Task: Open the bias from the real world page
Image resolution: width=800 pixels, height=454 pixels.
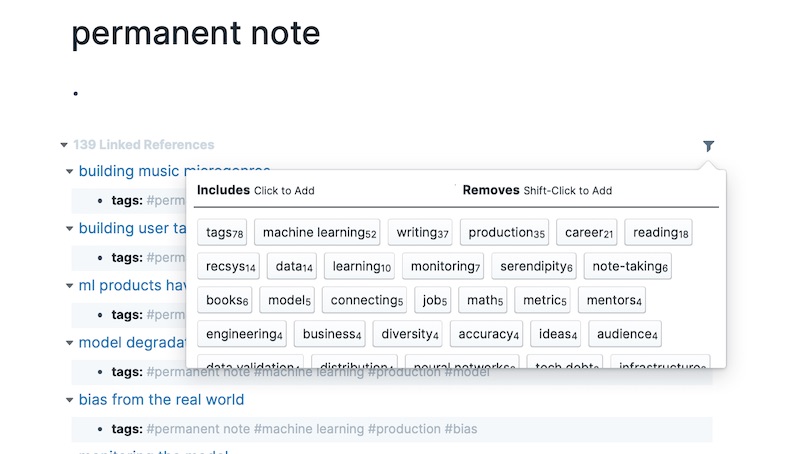Action: (161, 400)
